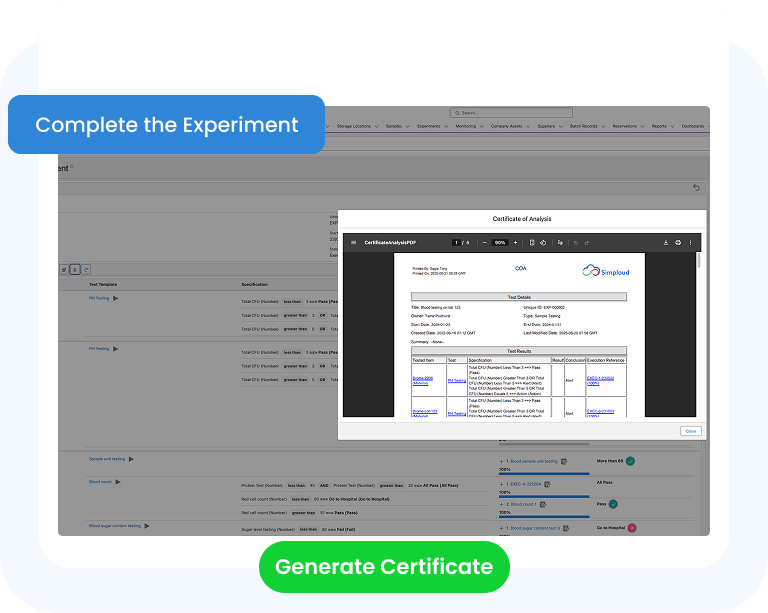Click play icon beside Sample unit testing
Viewport: 768px width, 613px height.
point(131,459)
